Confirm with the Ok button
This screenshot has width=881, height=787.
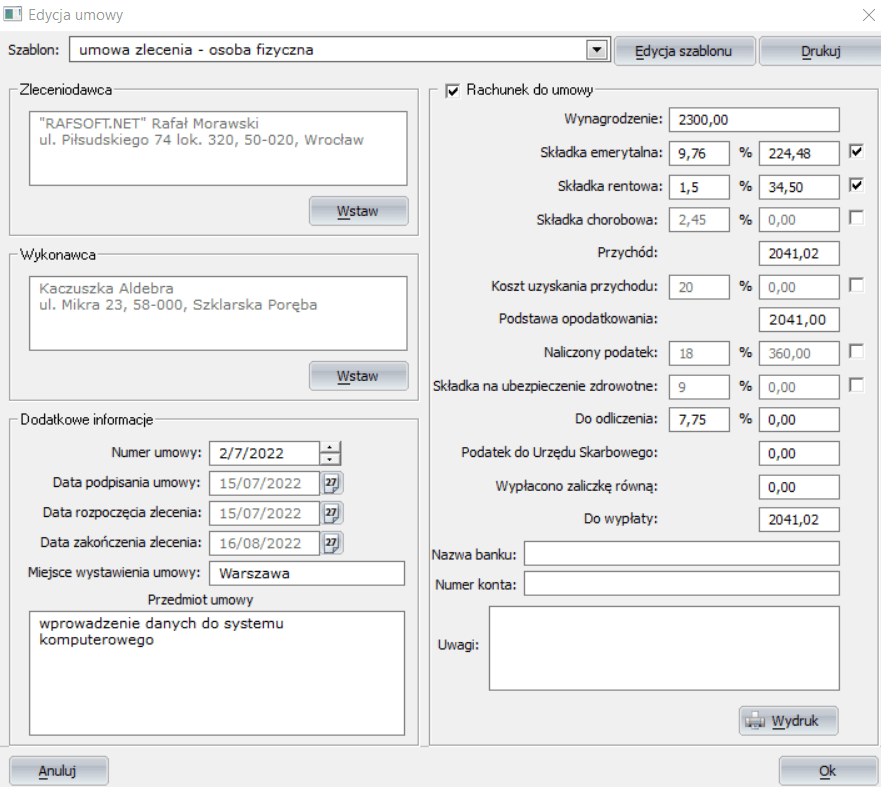826,771
